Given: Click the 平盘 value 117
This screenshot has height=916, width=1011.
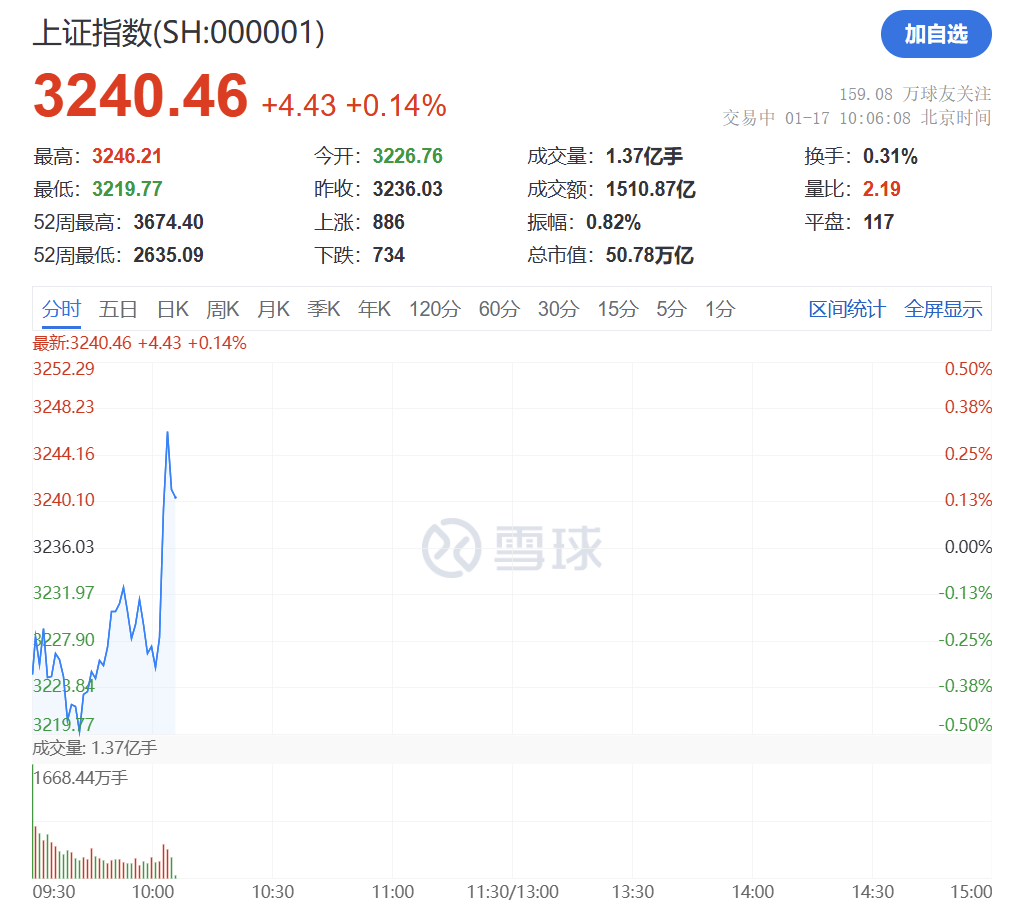Looking at the screenshot, I should 878,222.
